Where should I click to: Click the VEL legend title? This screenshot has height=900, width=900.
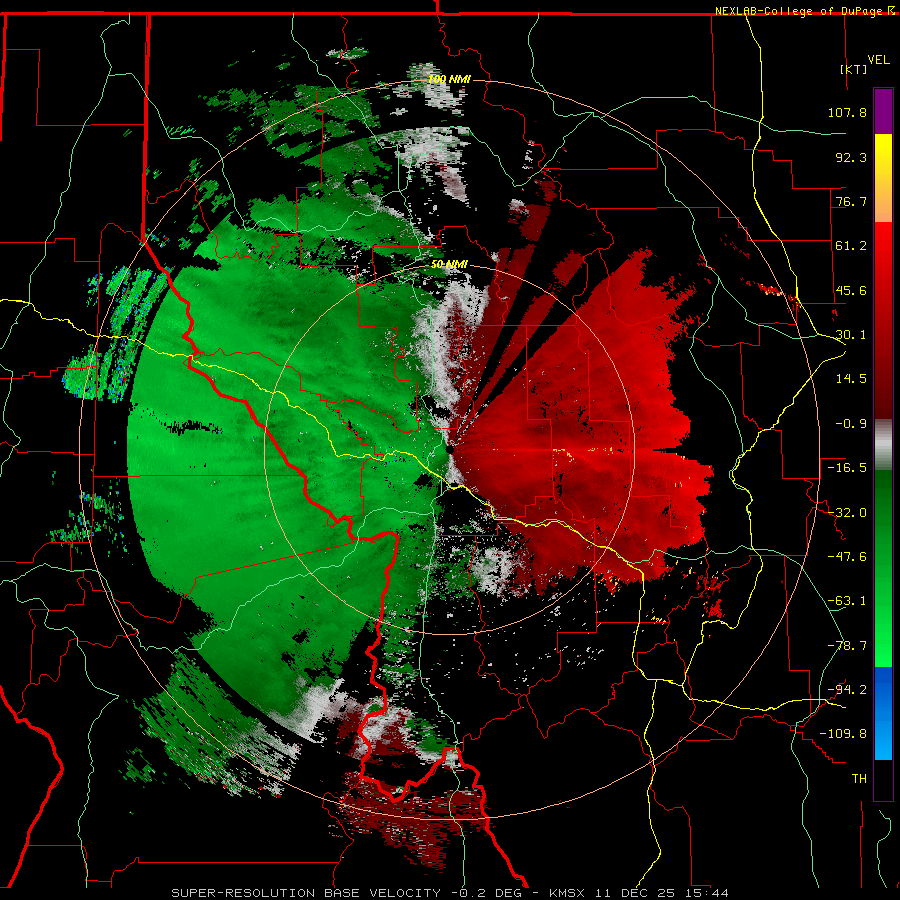(x=878, y=59)
